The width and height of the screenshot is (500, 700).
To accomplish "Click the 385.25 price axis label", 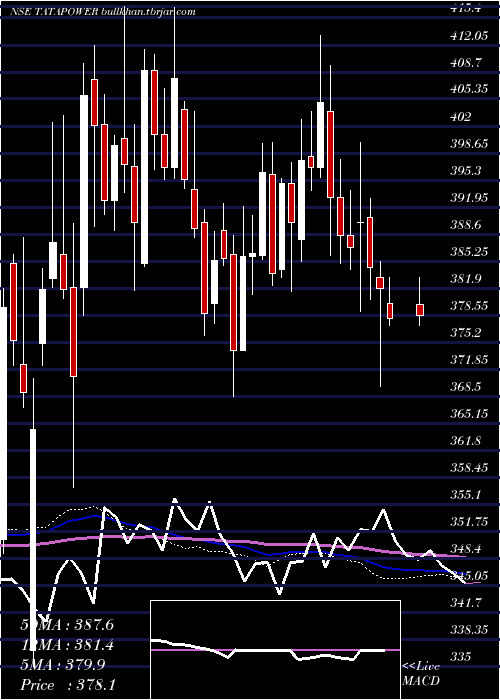I will (x=469, y=252).
